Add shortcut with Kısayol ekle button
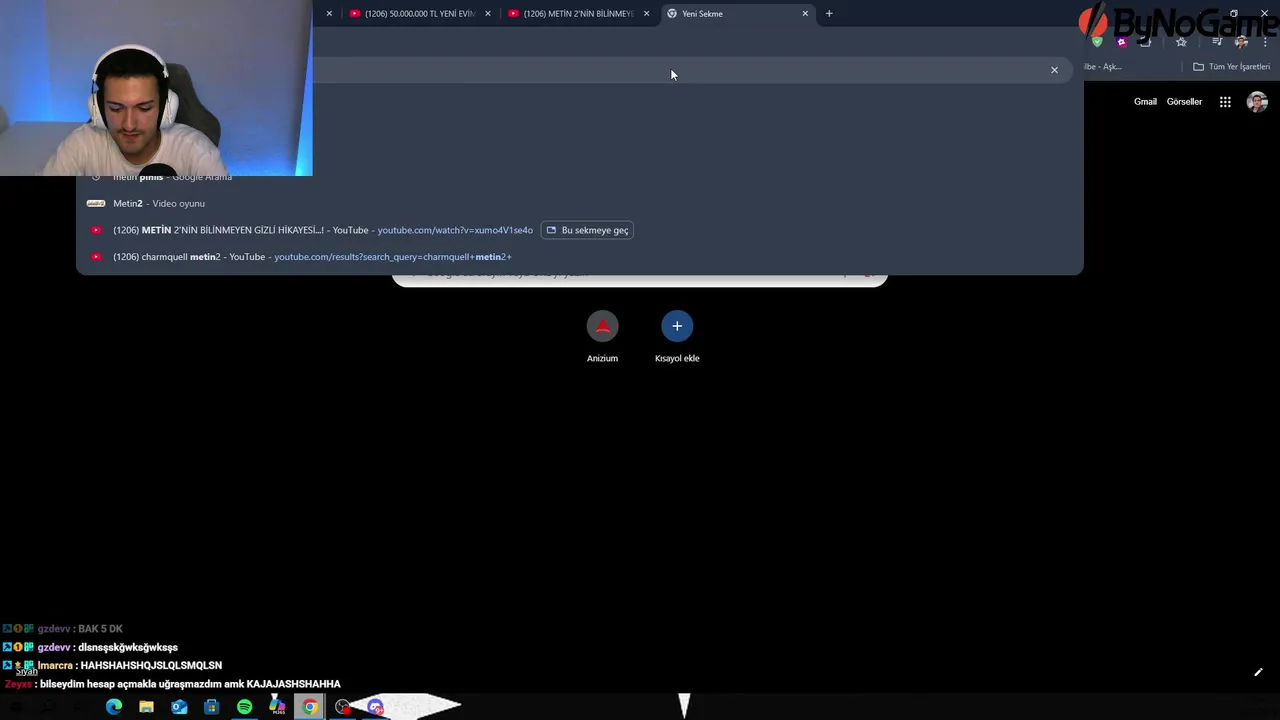 (x=677, y=337)
